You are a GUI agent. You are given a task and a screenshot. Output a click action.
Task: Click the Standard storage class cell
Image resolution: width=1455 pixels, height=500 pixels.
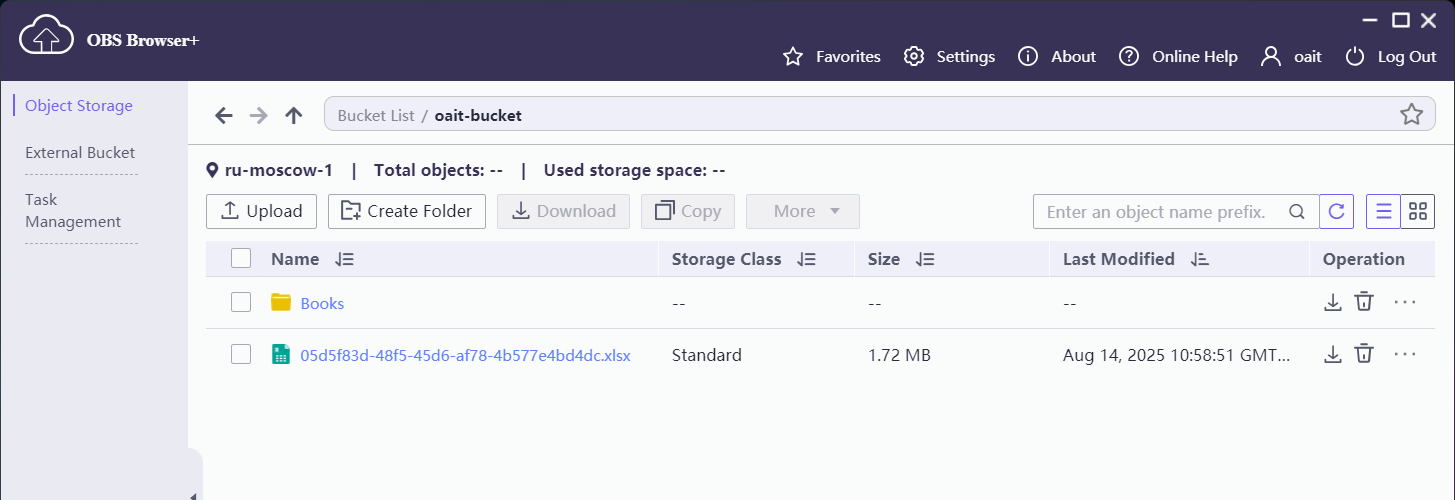tap(707, 355)
